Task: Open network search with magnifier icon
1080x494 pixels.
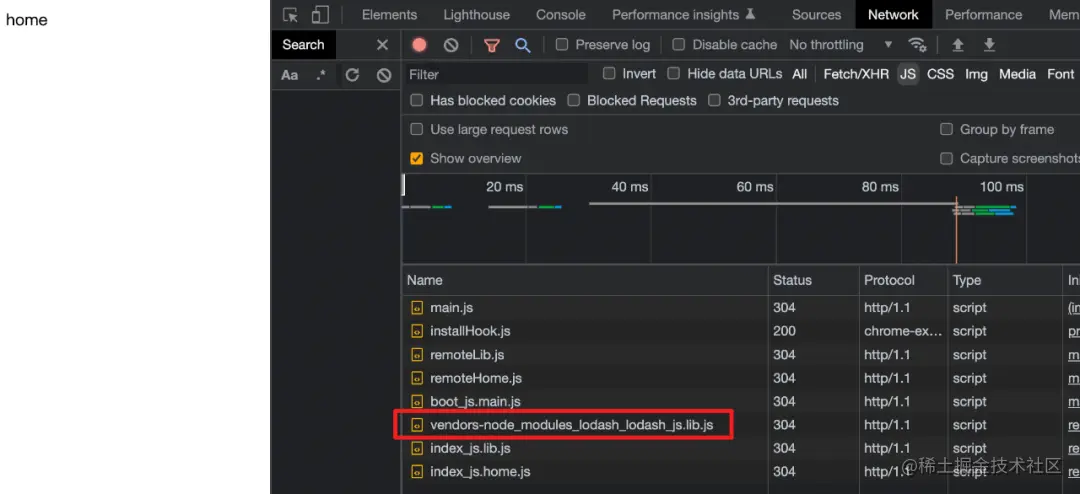Action: tap(523, 45)
